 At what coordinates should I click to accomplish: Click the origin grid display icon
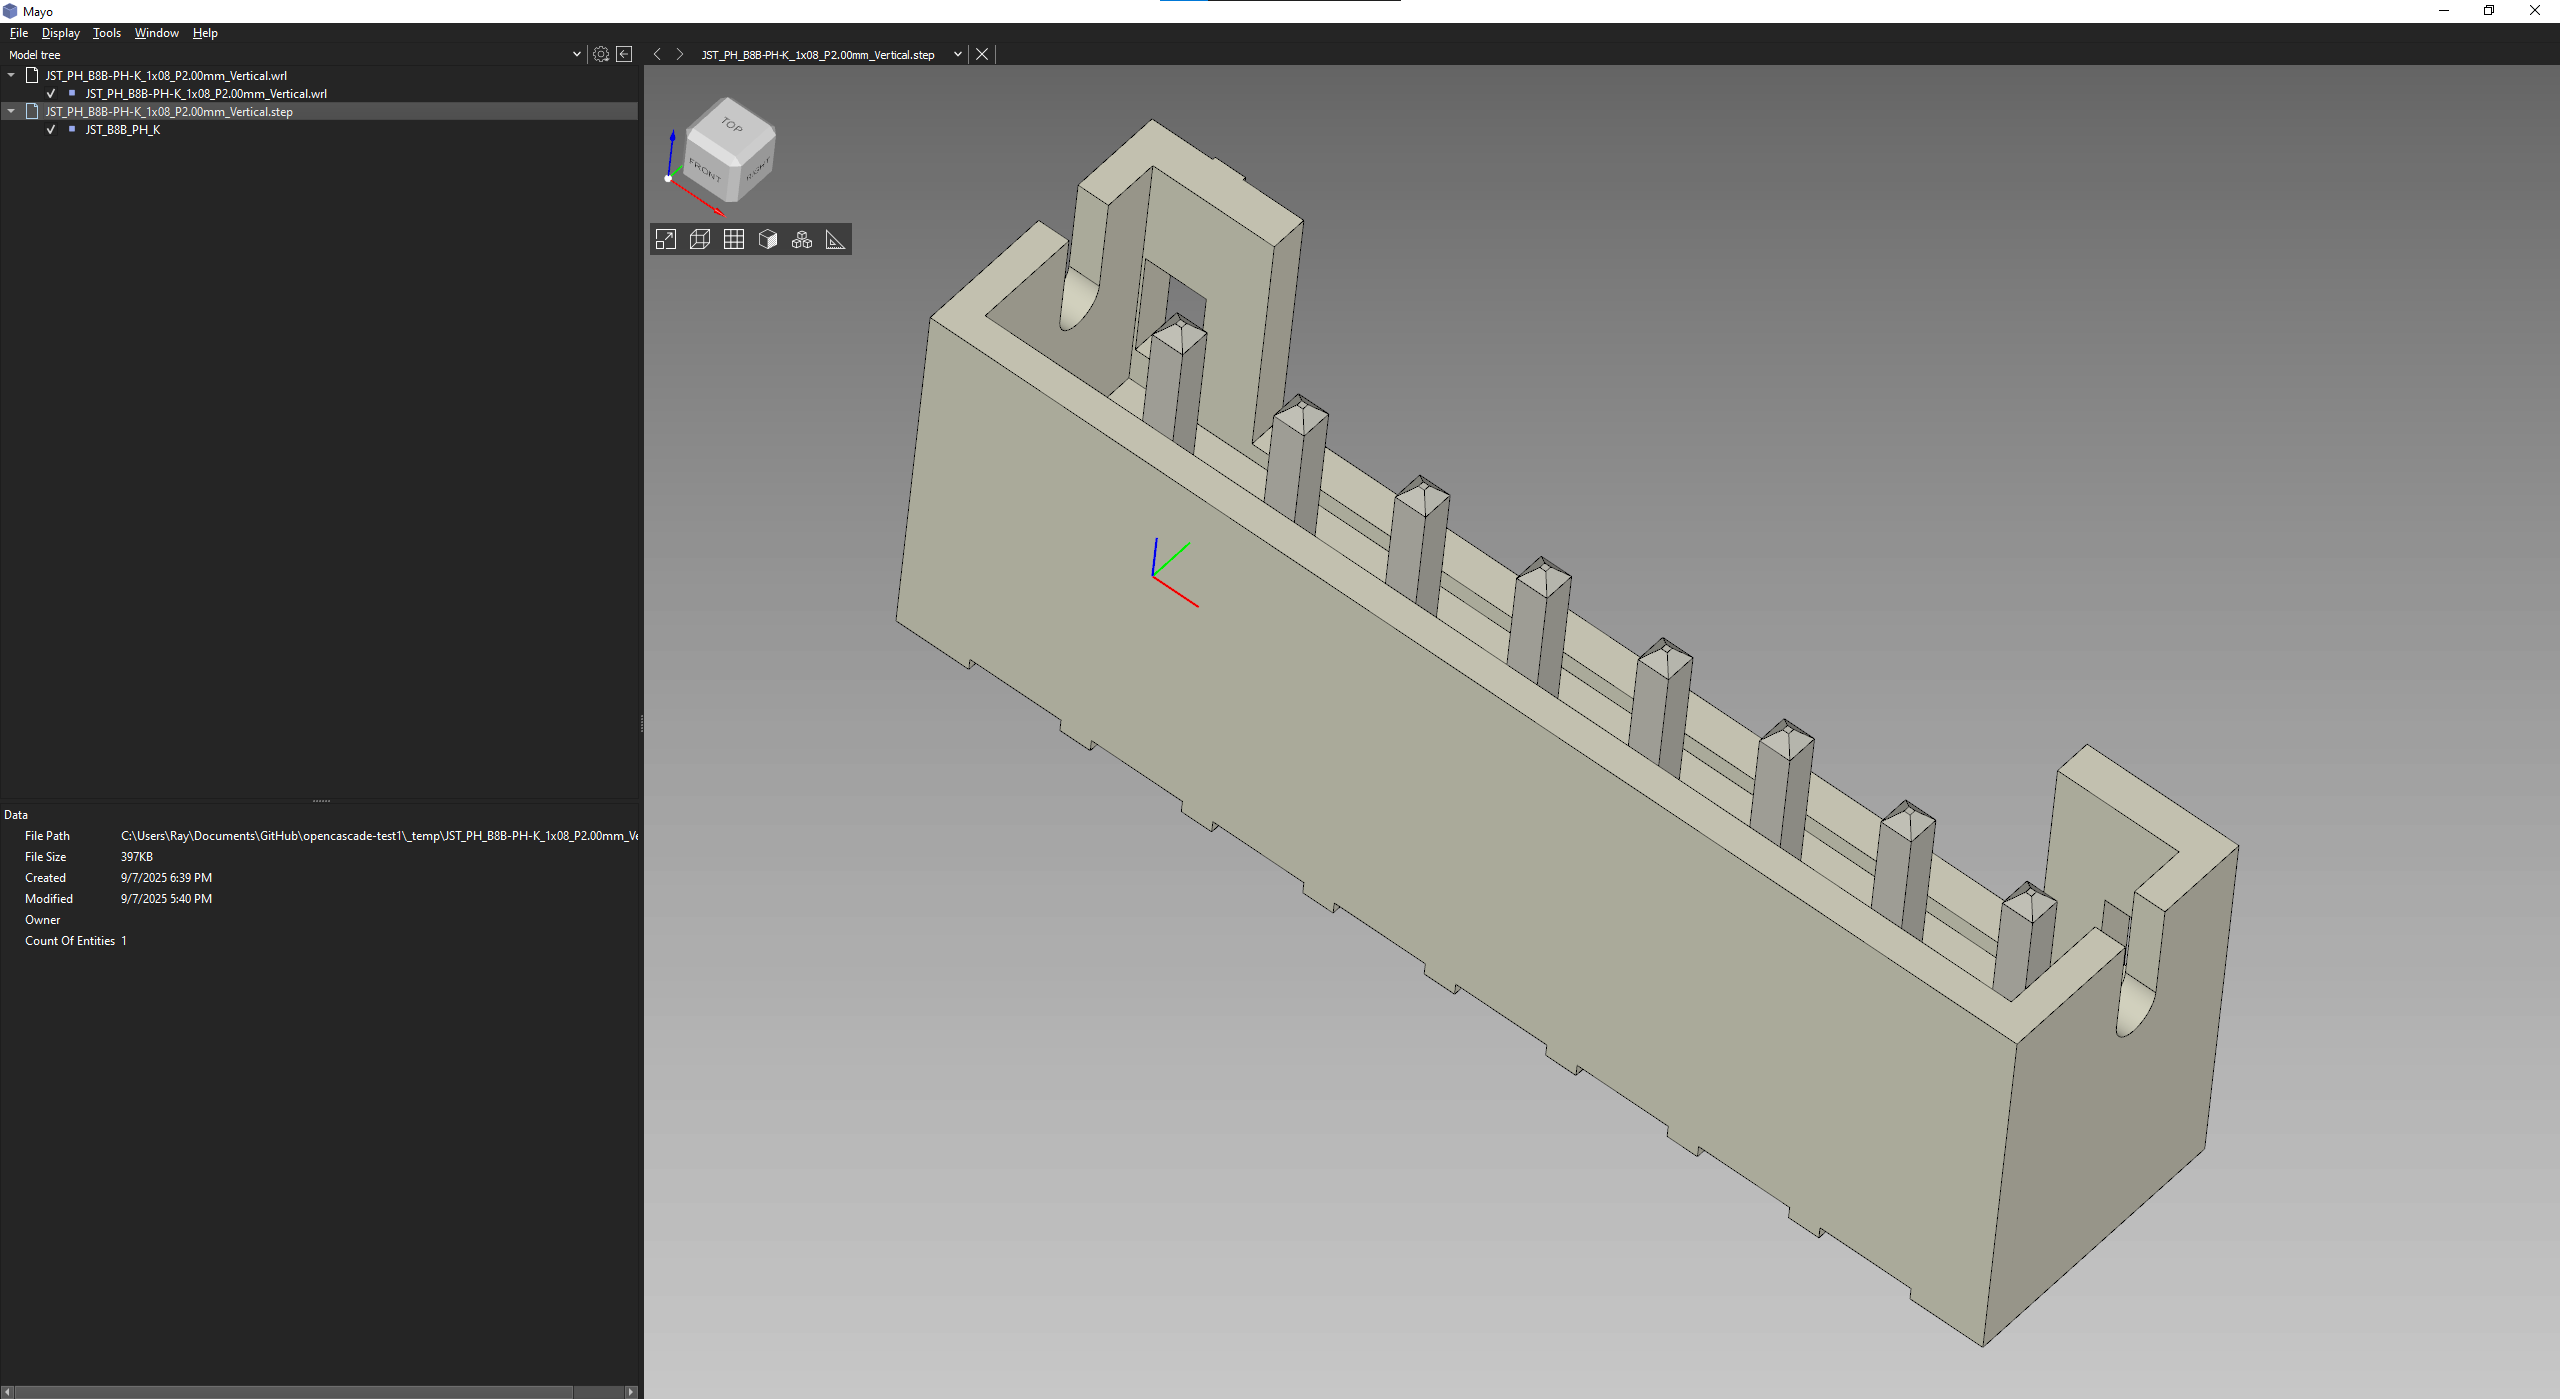tap(734, 239)
